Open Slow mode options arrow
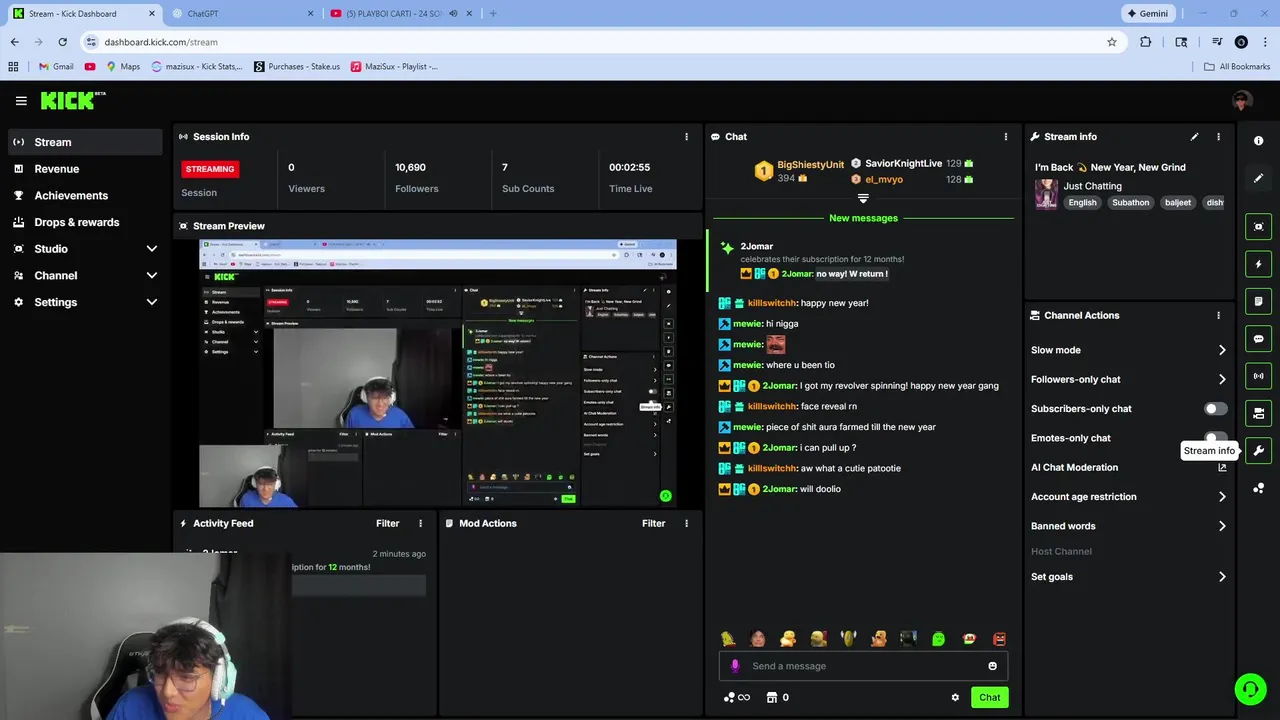Screen dimensions: 1280x720 click(1222, 350)
